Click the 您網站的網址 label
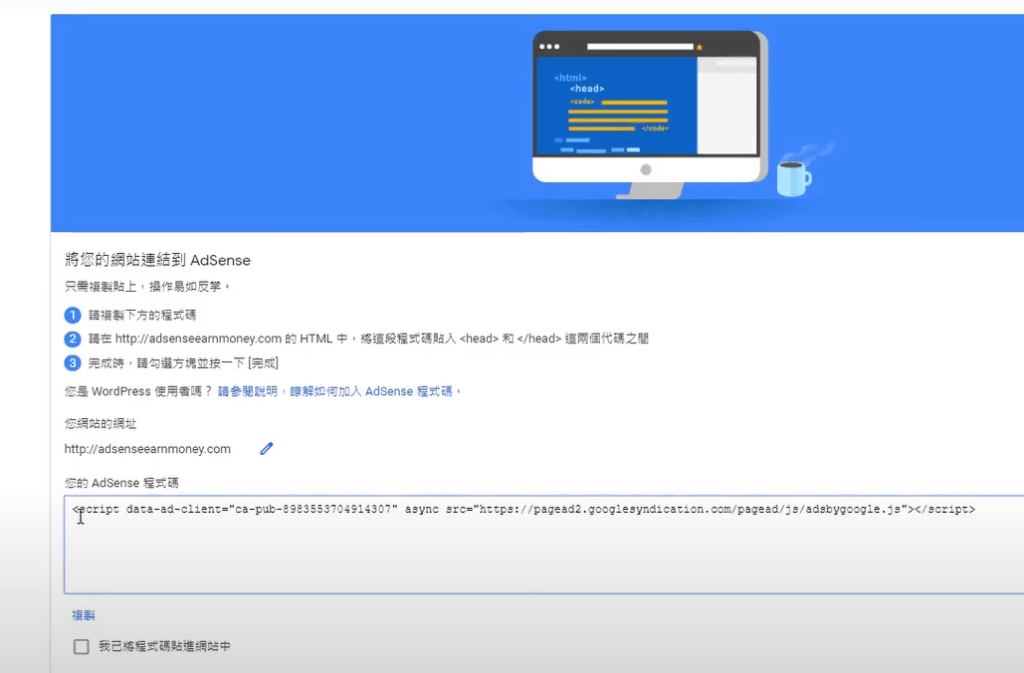 (100, 424)
